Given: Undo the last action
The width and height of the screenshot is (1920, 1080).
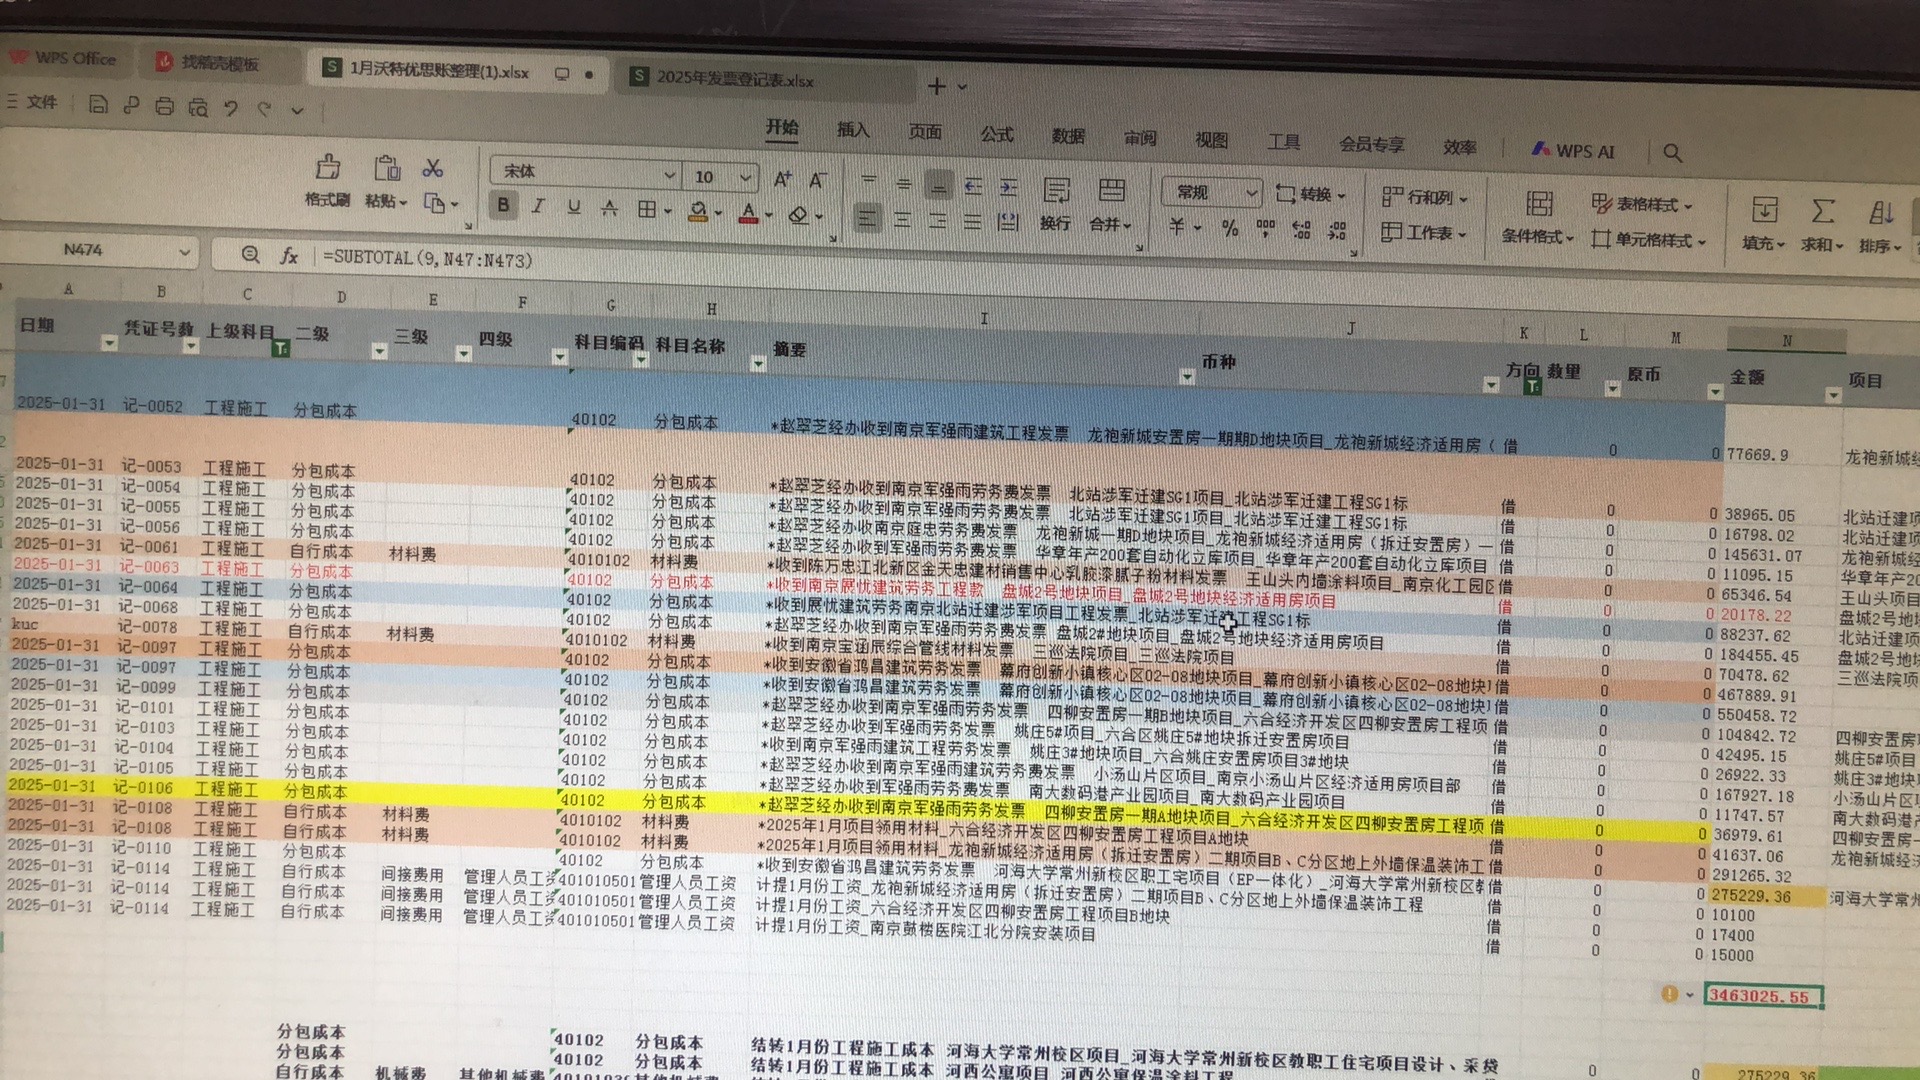Looking at the screenshot, I should pyautogui.click(x=231, y=108).
